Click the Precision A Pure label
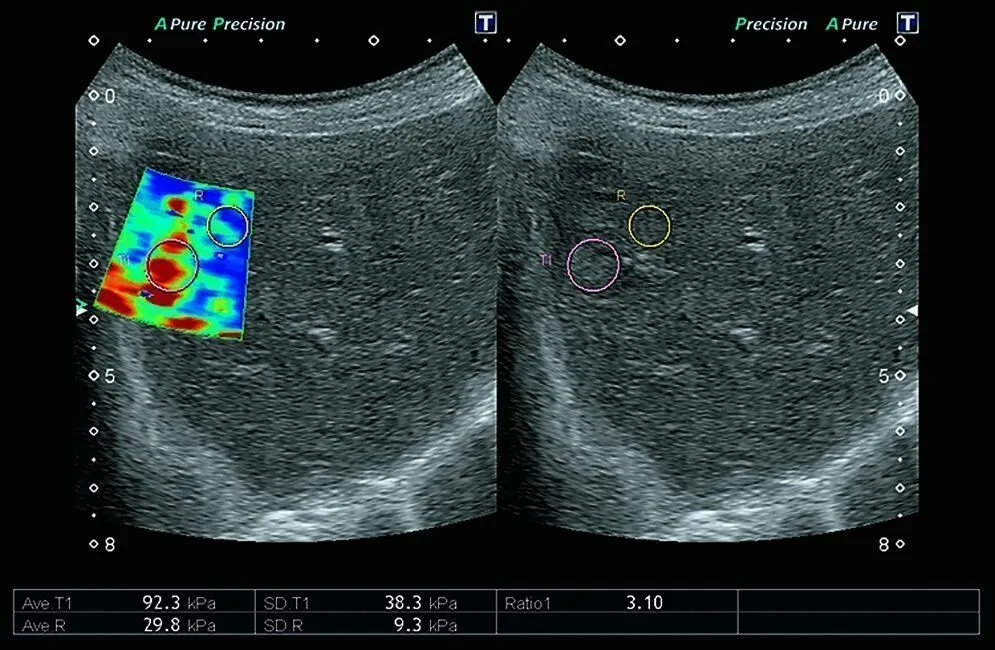The image size is (995, 650). tap(806, 24)
